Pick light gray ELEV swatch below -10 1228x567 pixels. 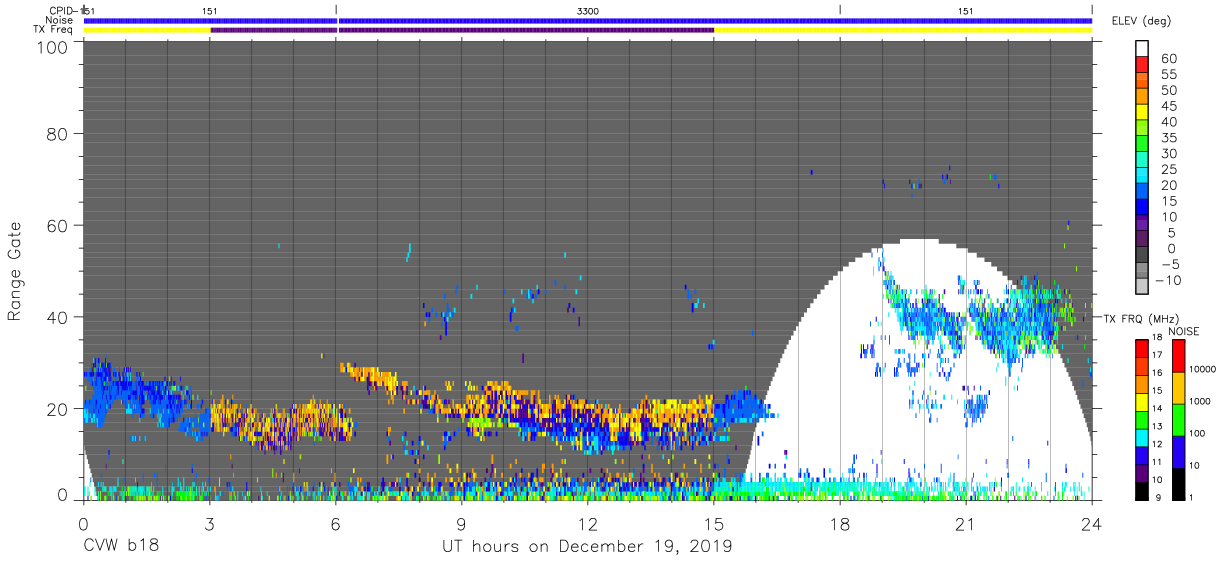click(x=1142, y=286)
